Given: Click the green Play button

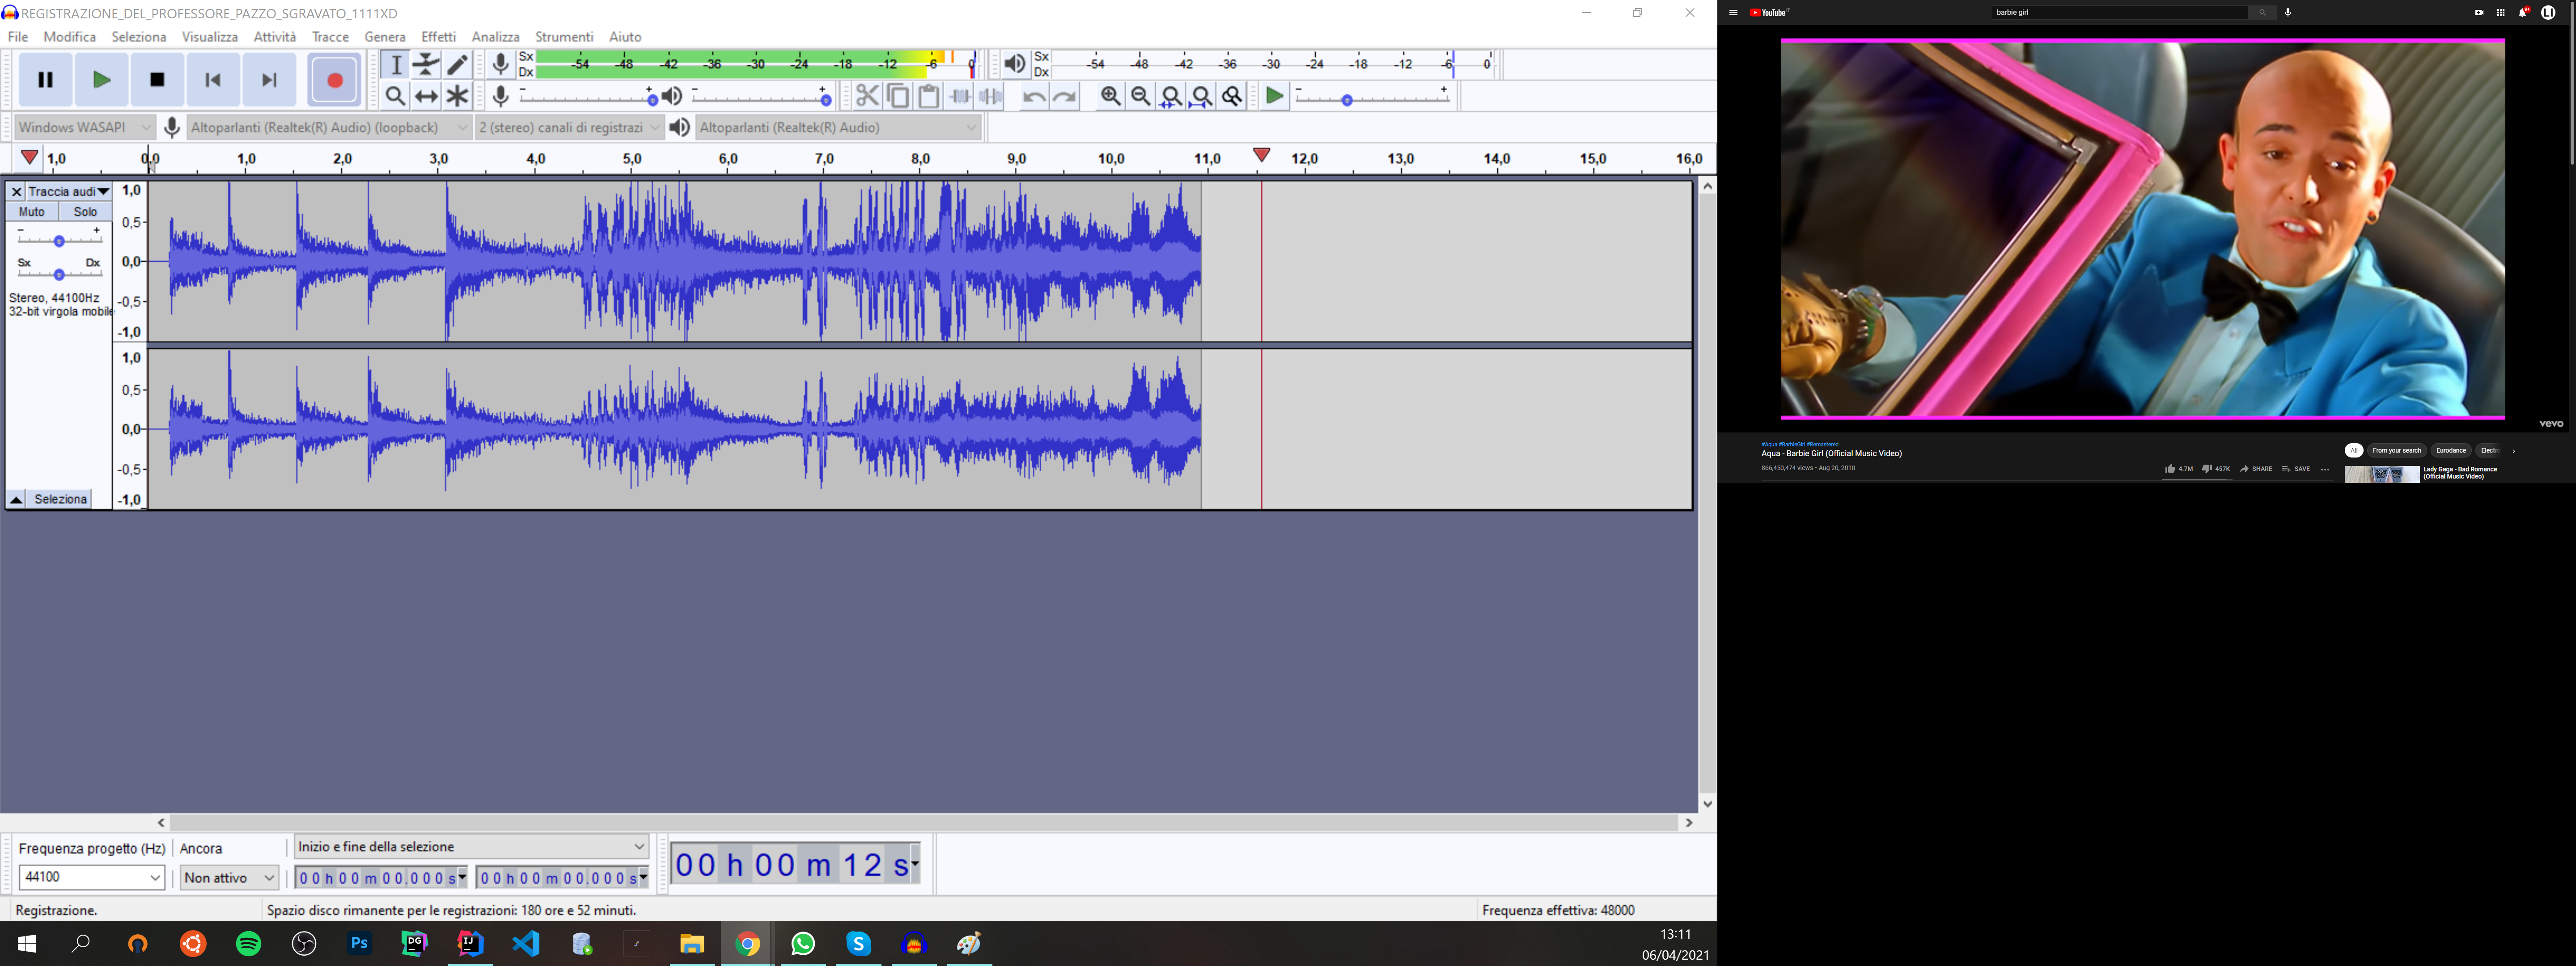Looking at the screenshot, I should 101,80.
